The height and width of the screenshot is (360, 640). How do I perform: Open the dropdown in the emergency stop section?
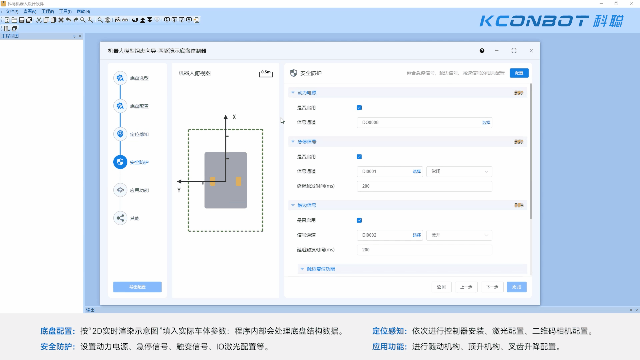pos(459,171)
